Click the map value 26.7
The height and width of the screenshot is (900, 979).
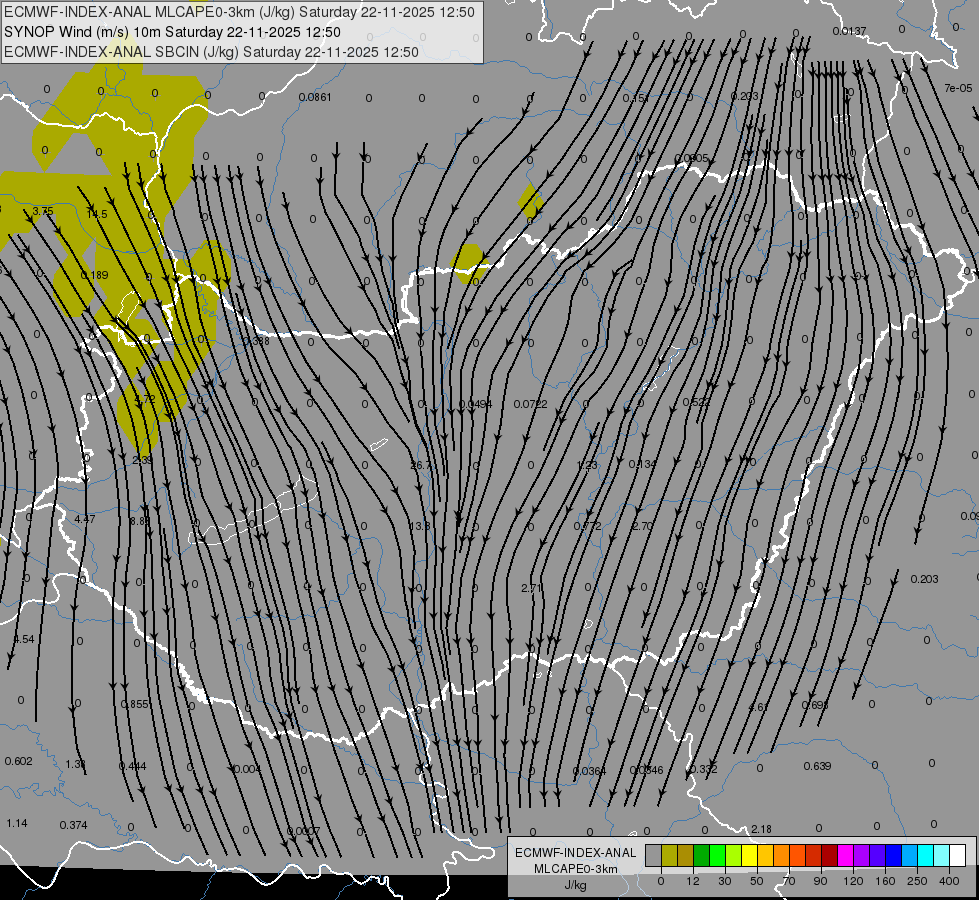(x=421, y=465)
